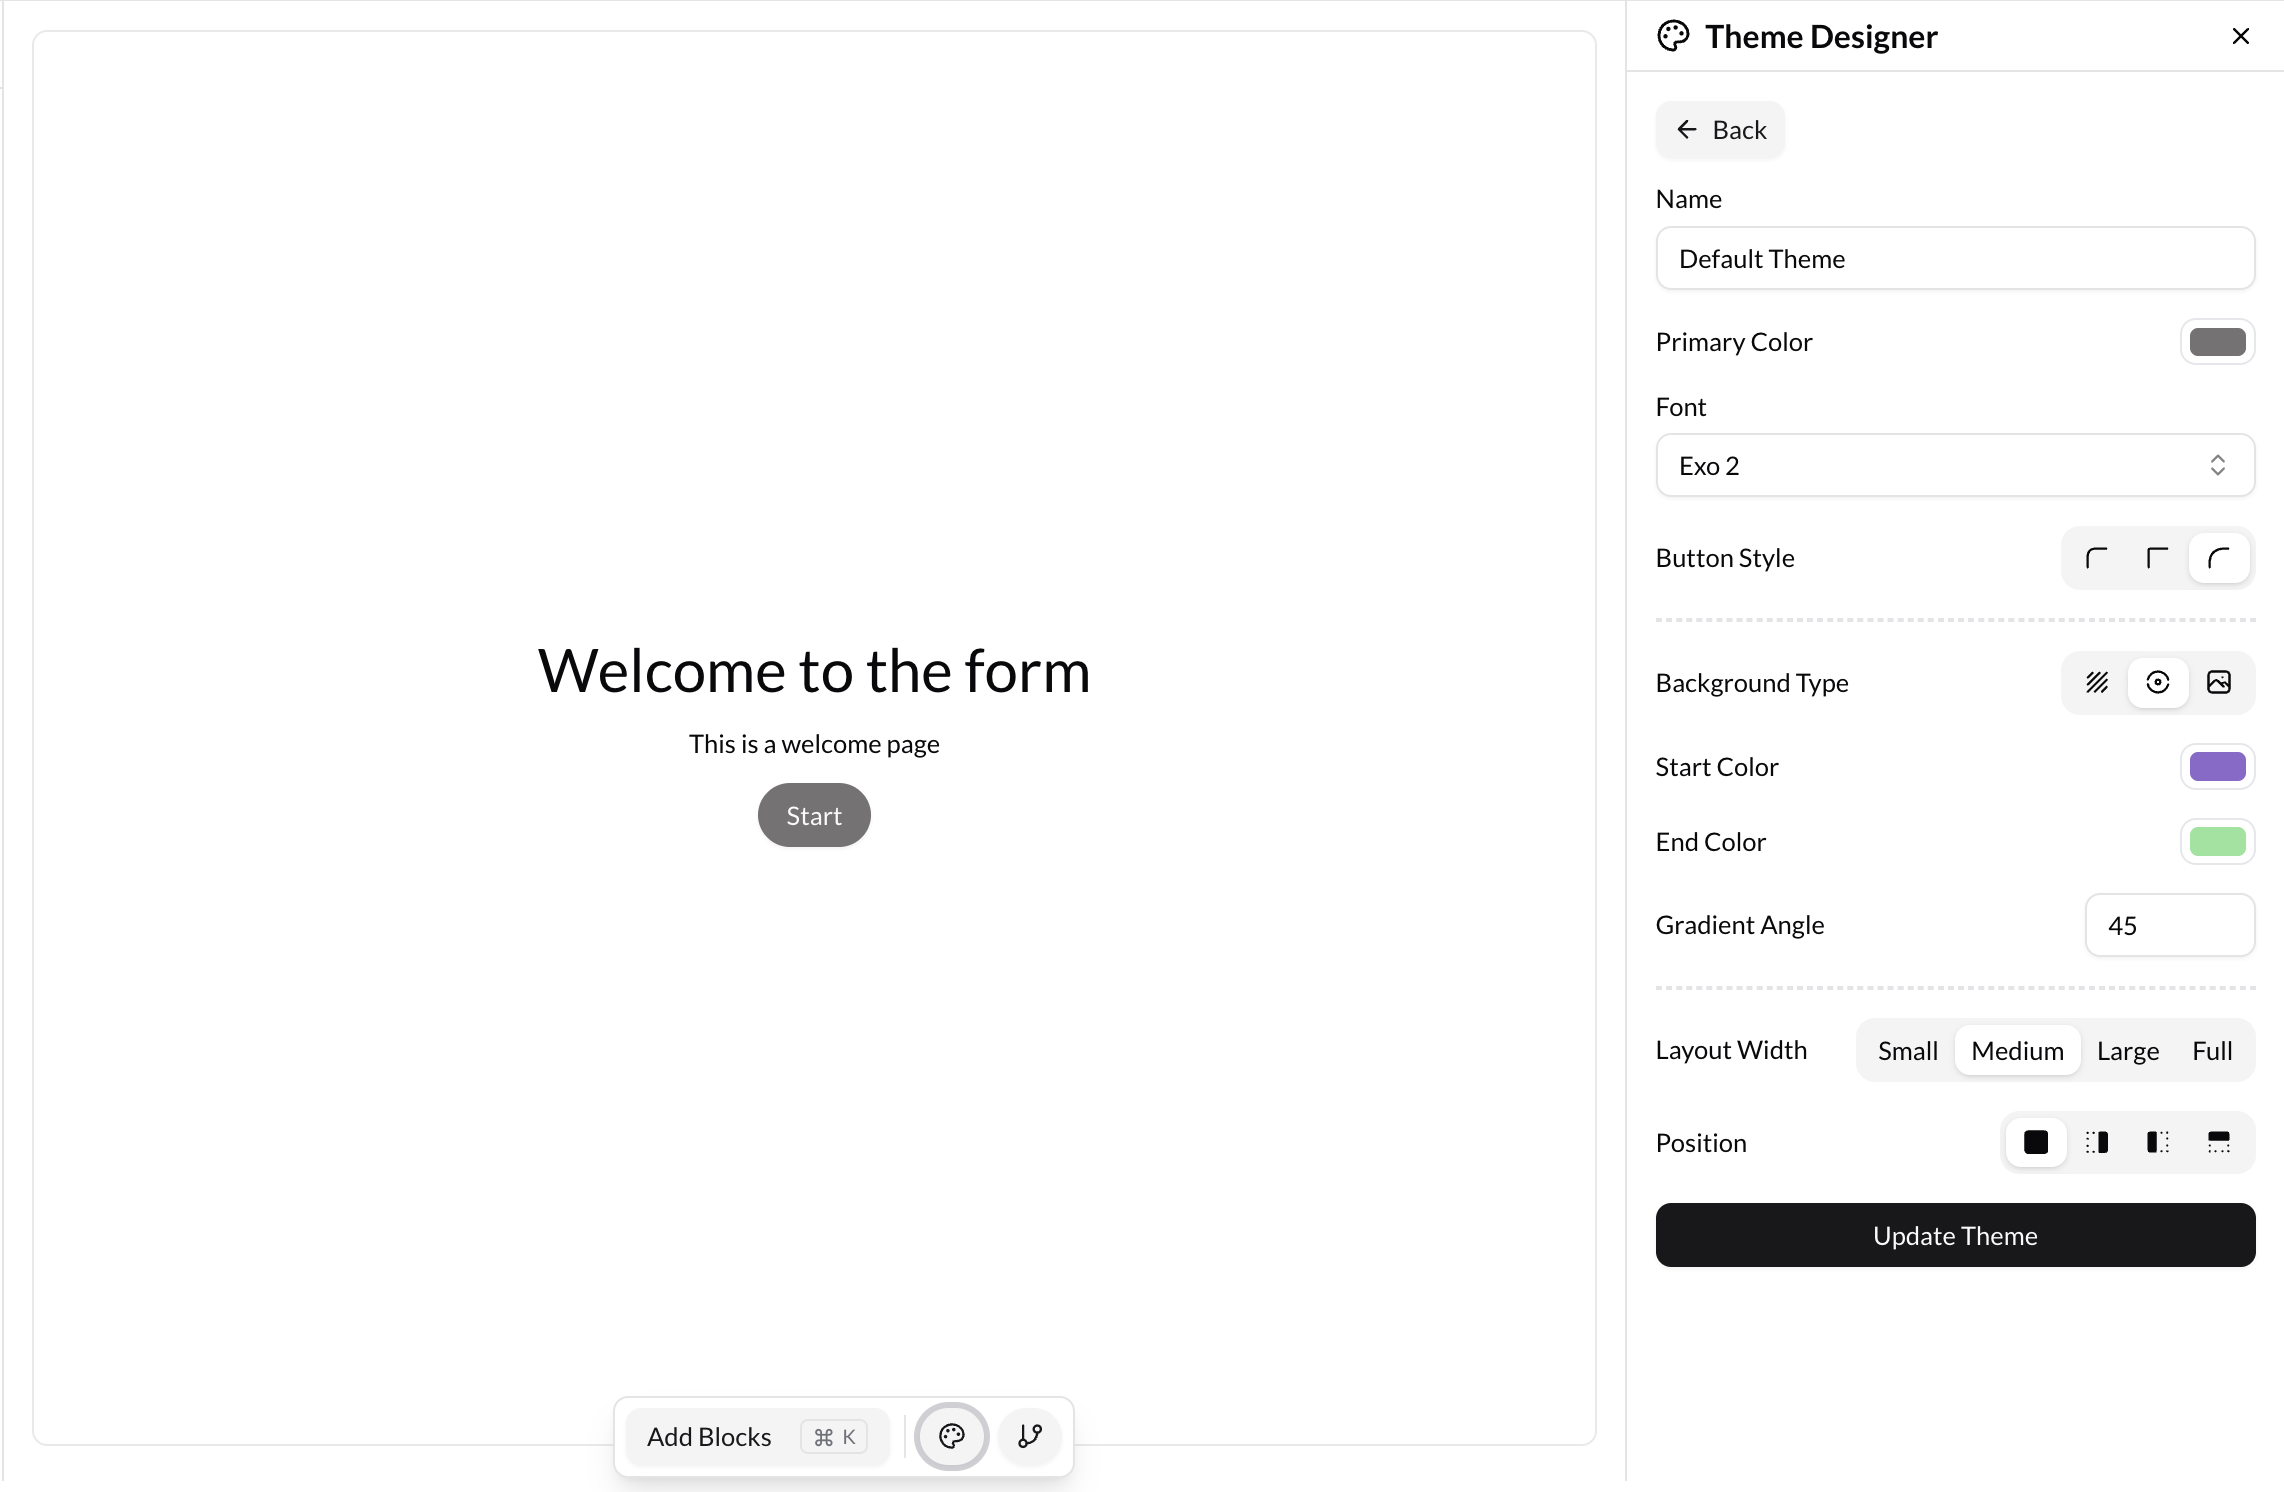Image resolution: width=2284 pixels, height=1492 pixels.
Task: Open the logic flow editor icon
Action: click(1029, 1436)
